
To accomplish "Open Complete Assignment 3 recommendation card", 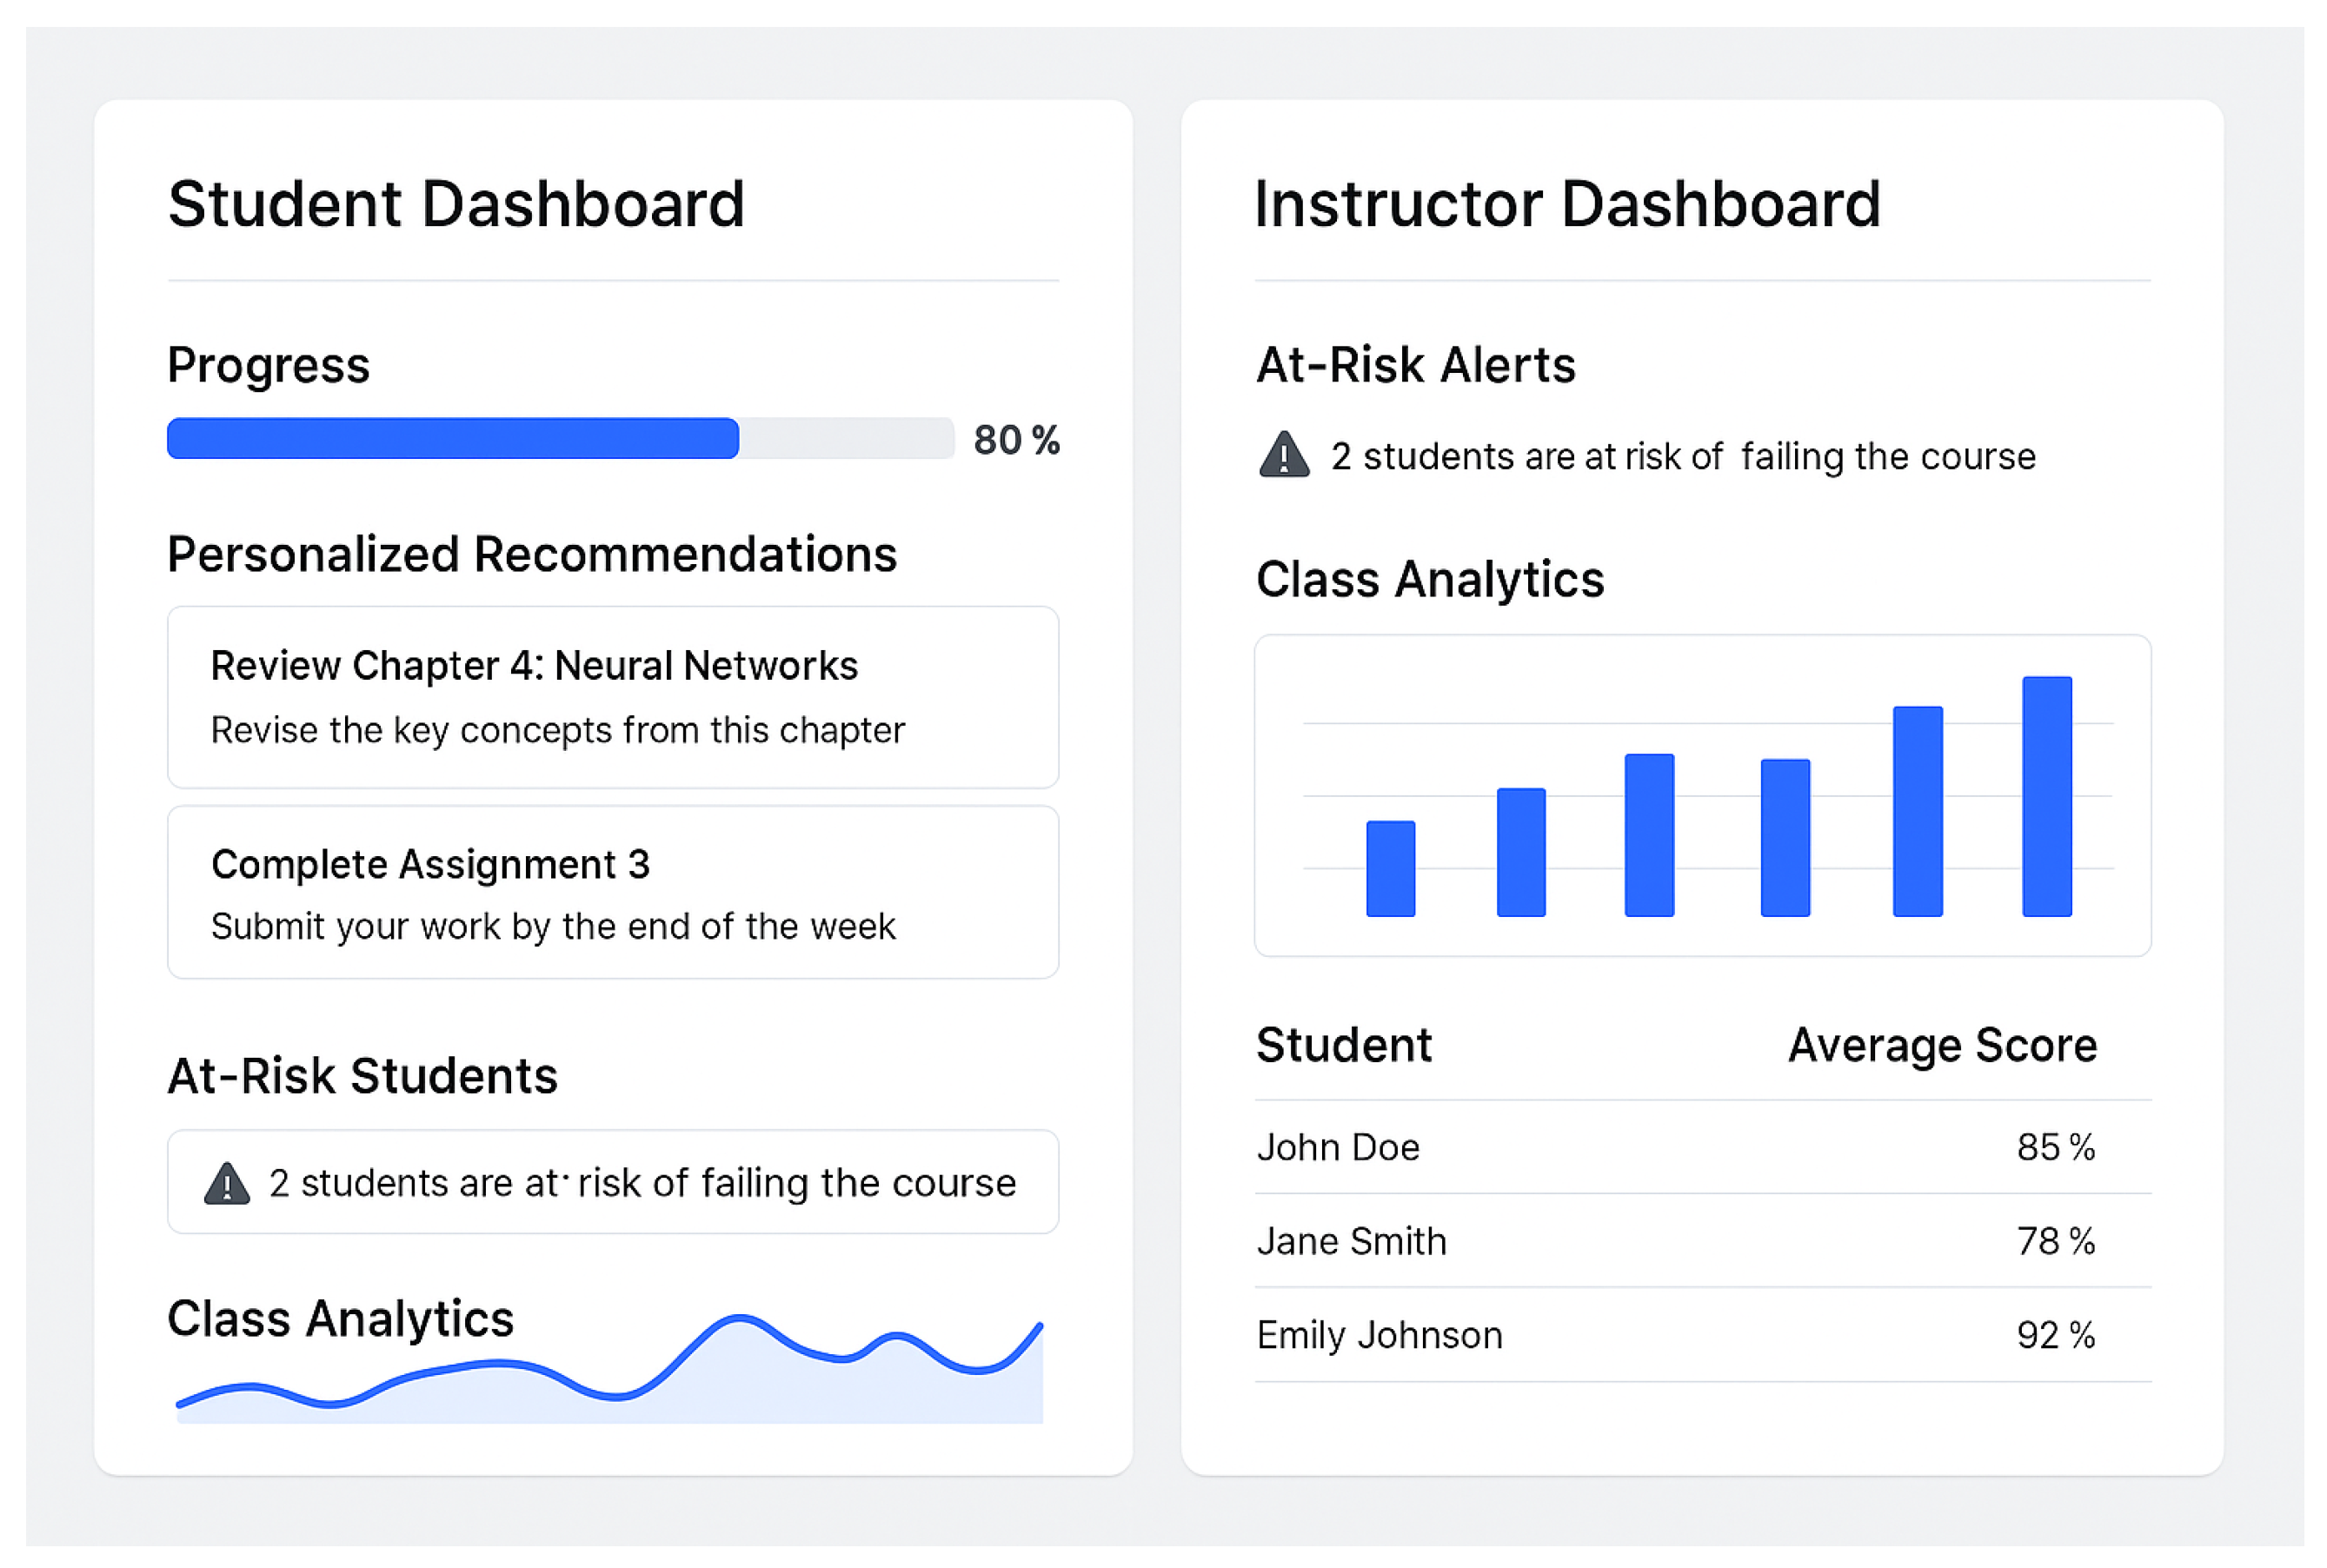I will (x=613, y=892).
